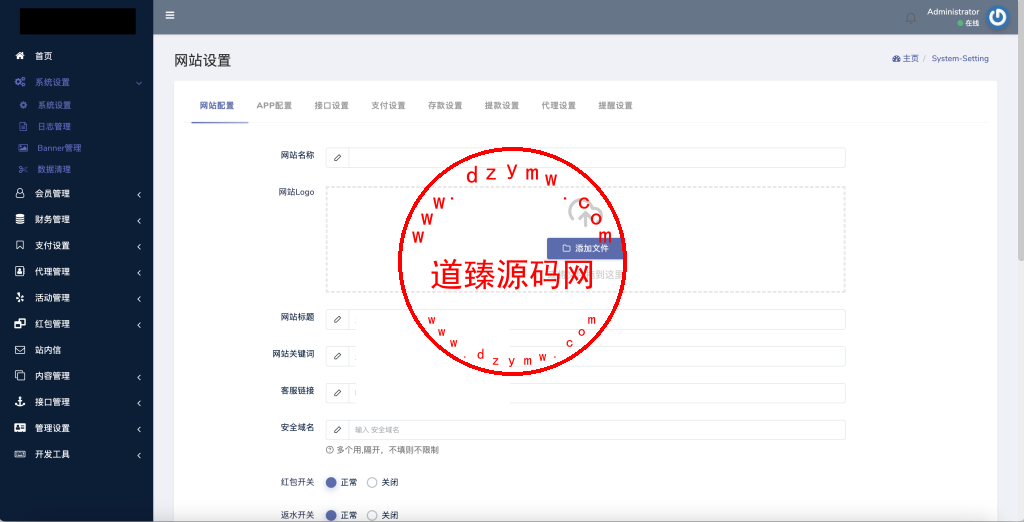Viewport: 1024px width, 522px height.
Task: Switch to the APP配置 tab
Action: (274, 106)
